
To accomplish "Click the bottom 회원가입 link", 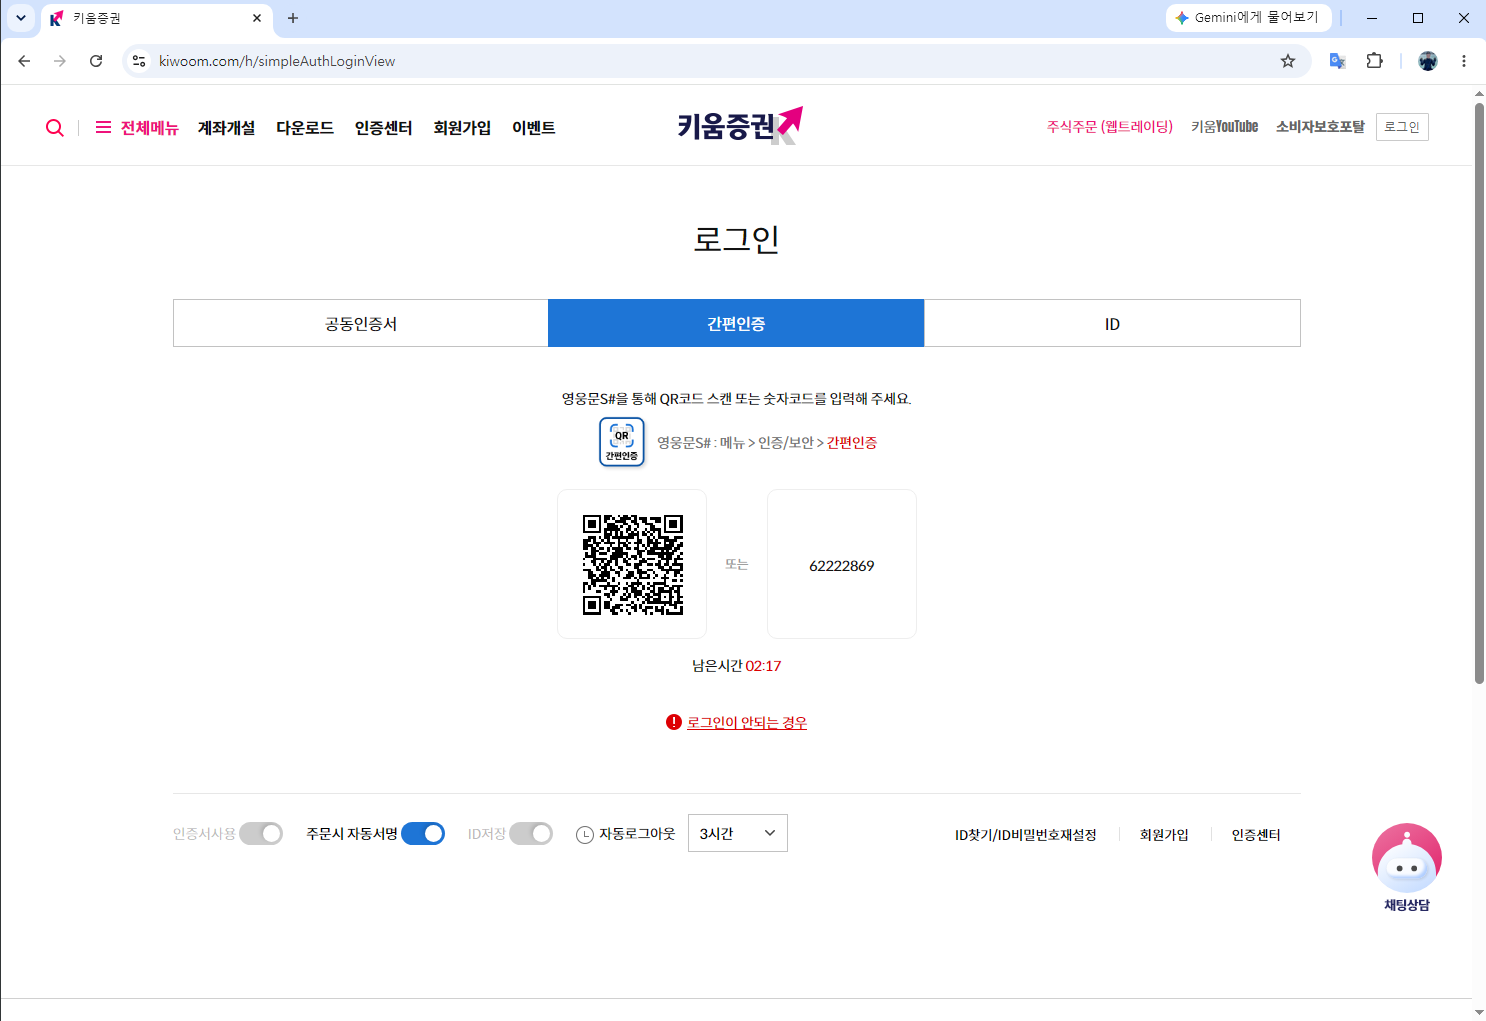I will (1164, 835).
